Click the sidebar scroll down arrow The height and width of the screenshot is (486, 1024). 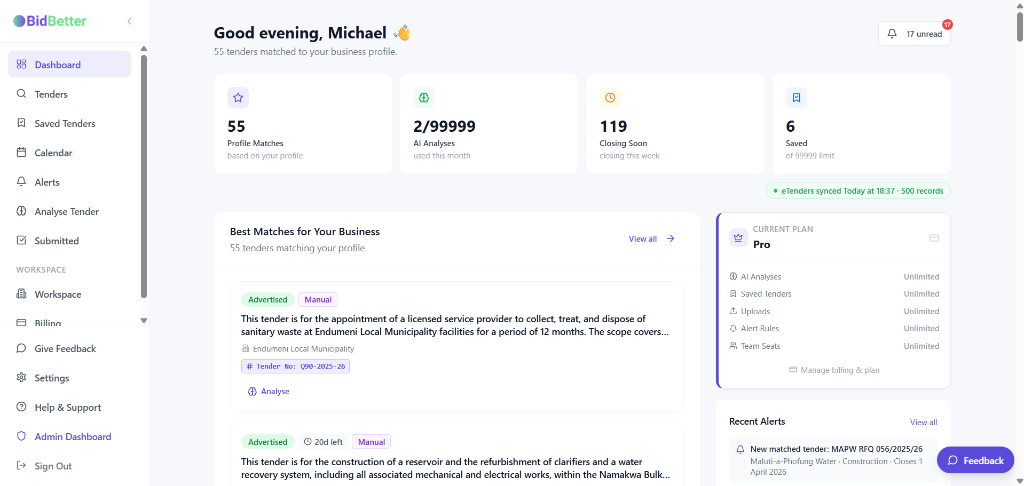(x=144, y=321)
